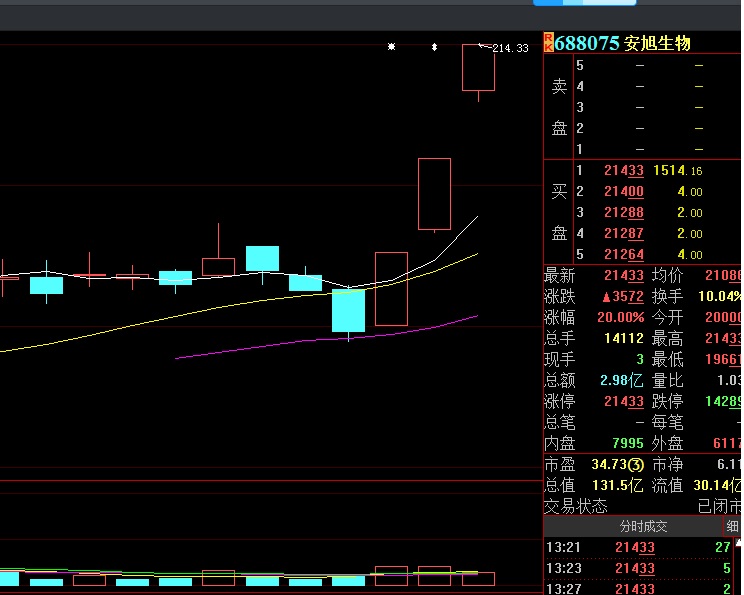Click the 卖盘 sell level 1 row
This screenshot has width=744, height=595.
(x=640, y=149)
